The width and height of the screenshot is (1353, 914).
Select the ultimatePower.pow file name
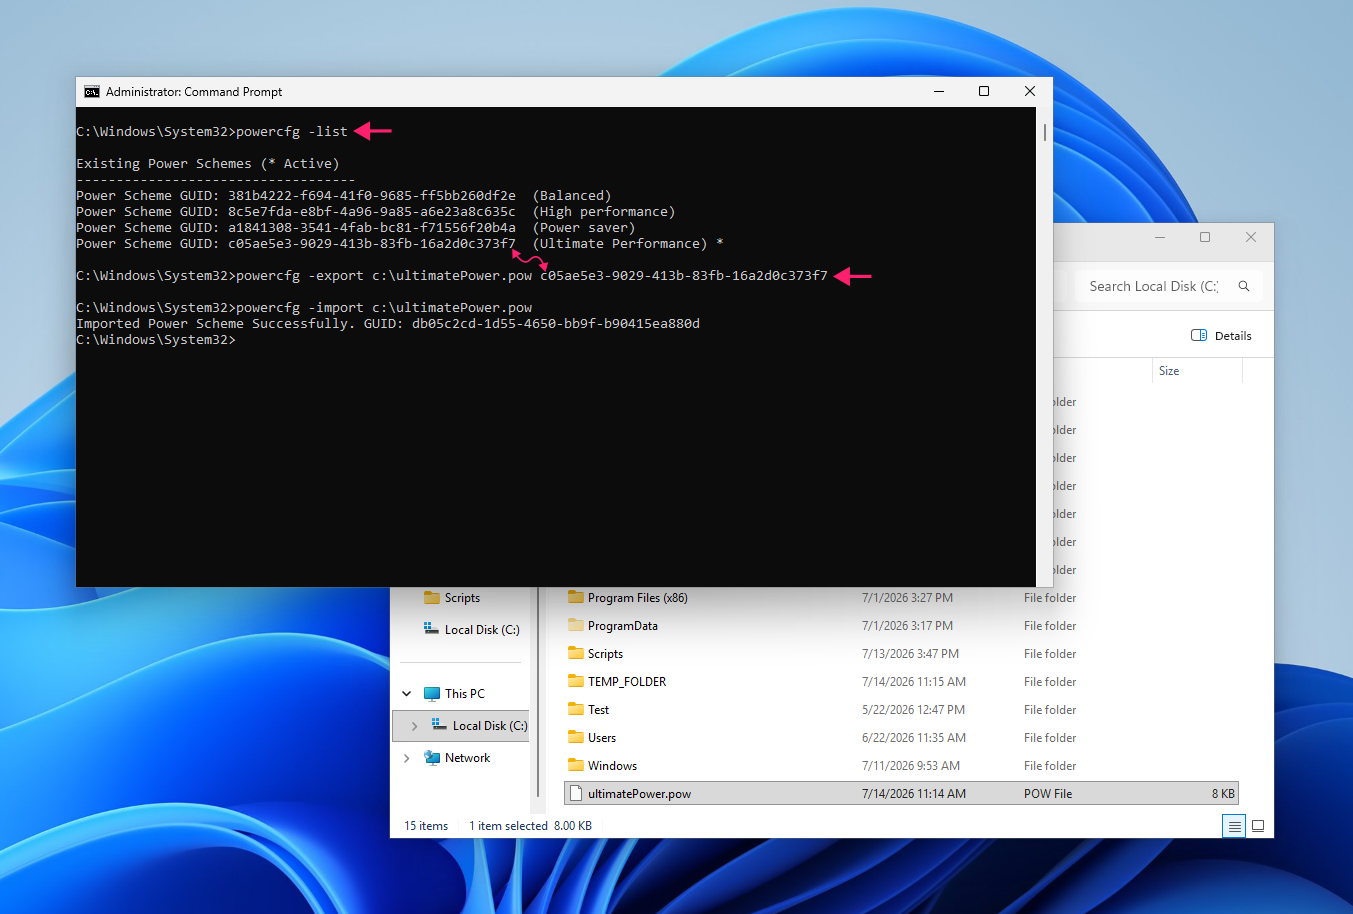pyautogui.click(x=640, y=794)
